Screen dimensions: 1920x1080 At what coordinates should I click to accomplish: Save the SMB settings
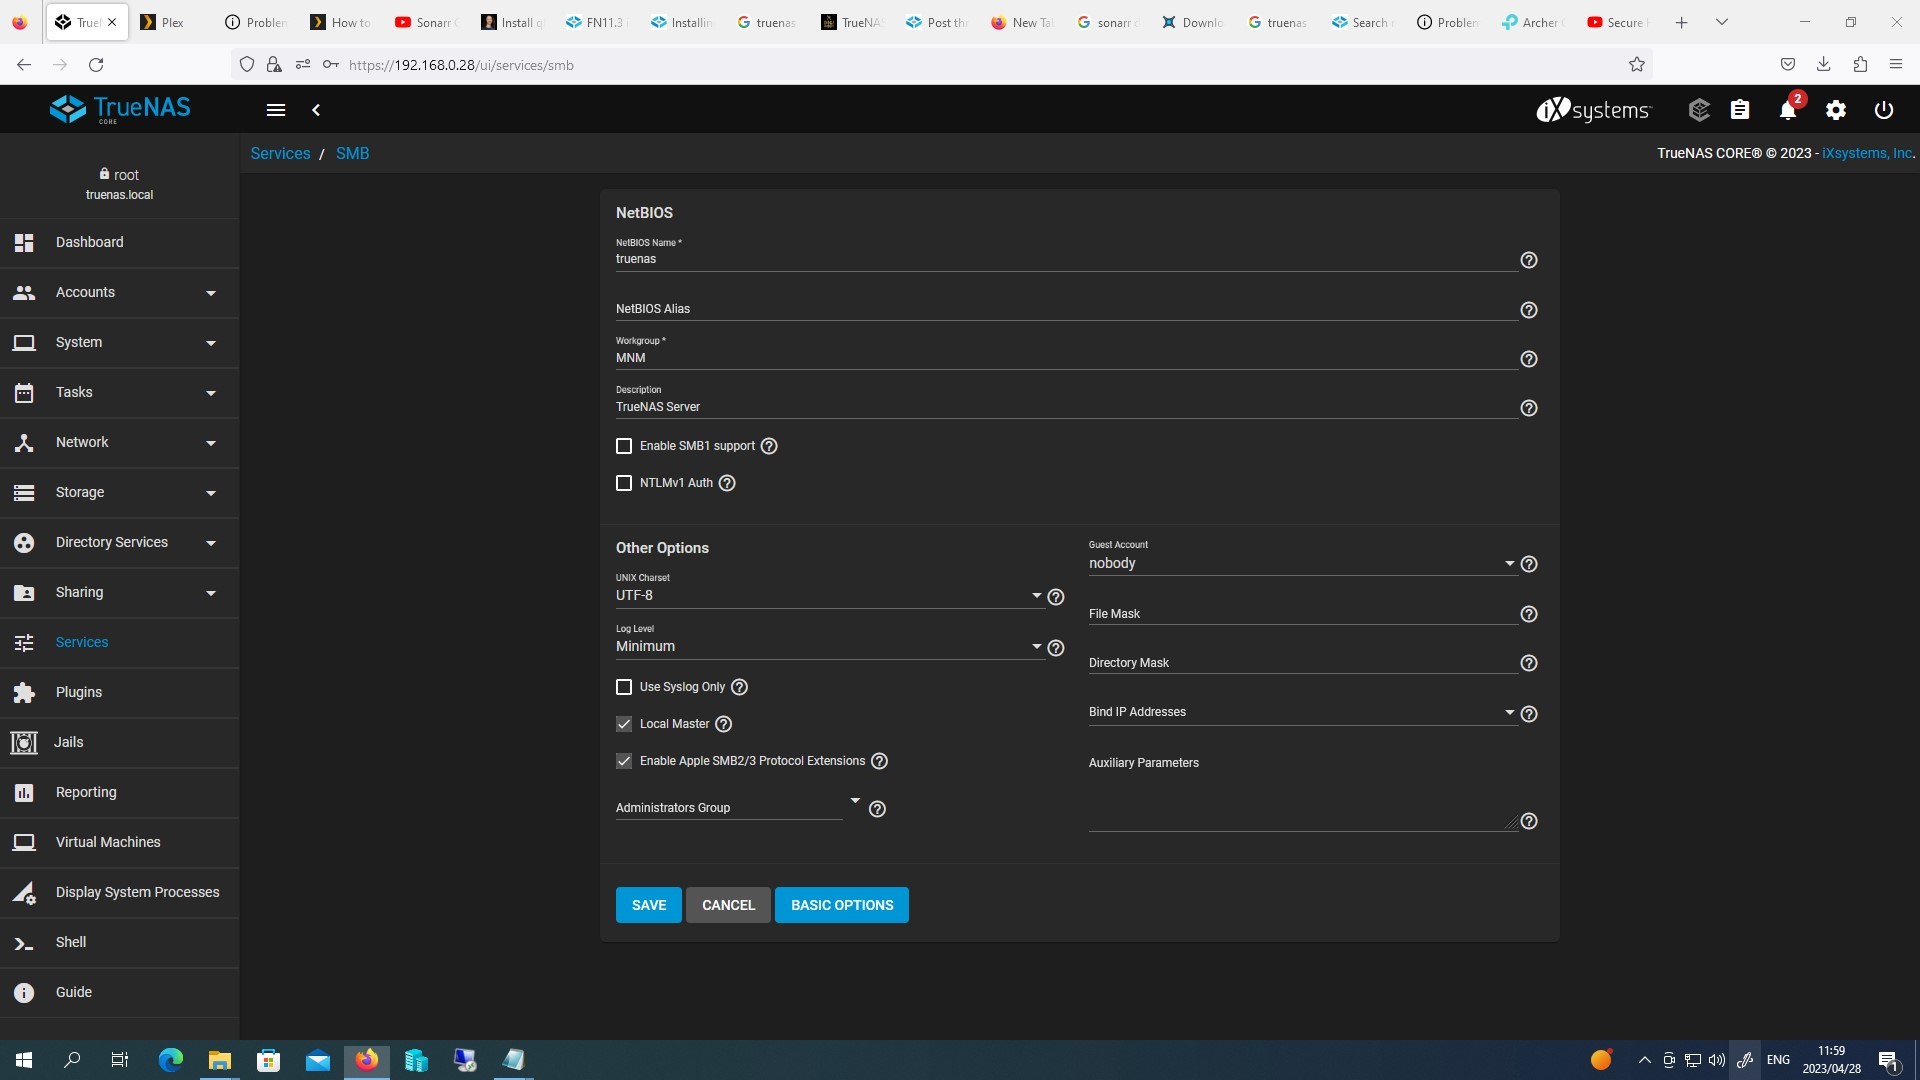[x=648, y=905]
